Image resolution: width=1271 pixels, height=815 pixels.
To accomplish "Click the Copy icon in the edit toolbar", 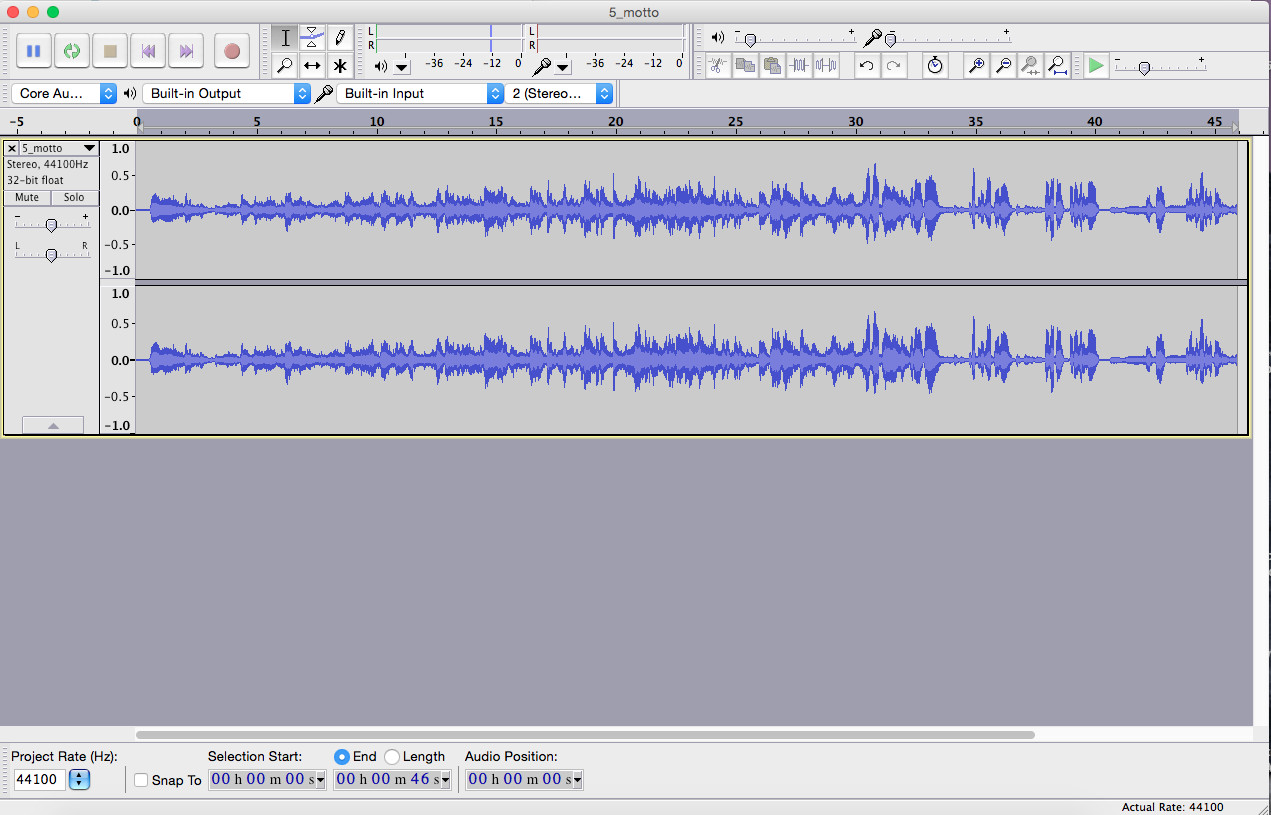I will [745, 66].
